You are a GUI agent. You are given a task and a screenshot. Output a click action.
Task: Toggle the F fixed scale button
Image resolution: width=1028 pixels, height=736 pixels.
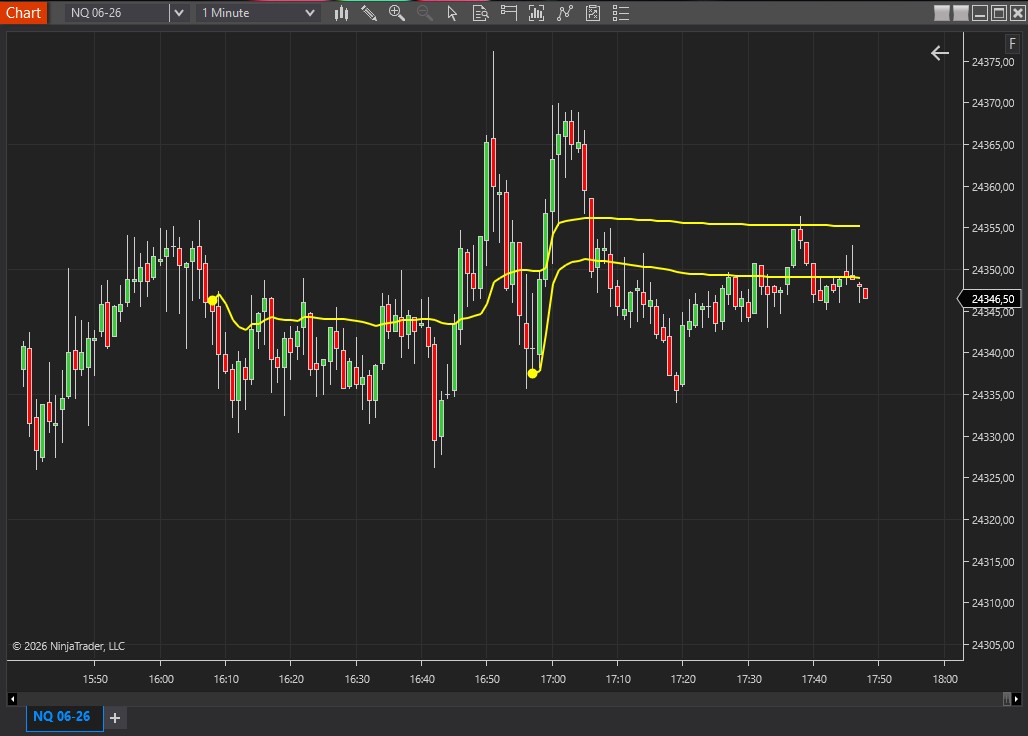pyautogui.click(x=1012, y=44)
